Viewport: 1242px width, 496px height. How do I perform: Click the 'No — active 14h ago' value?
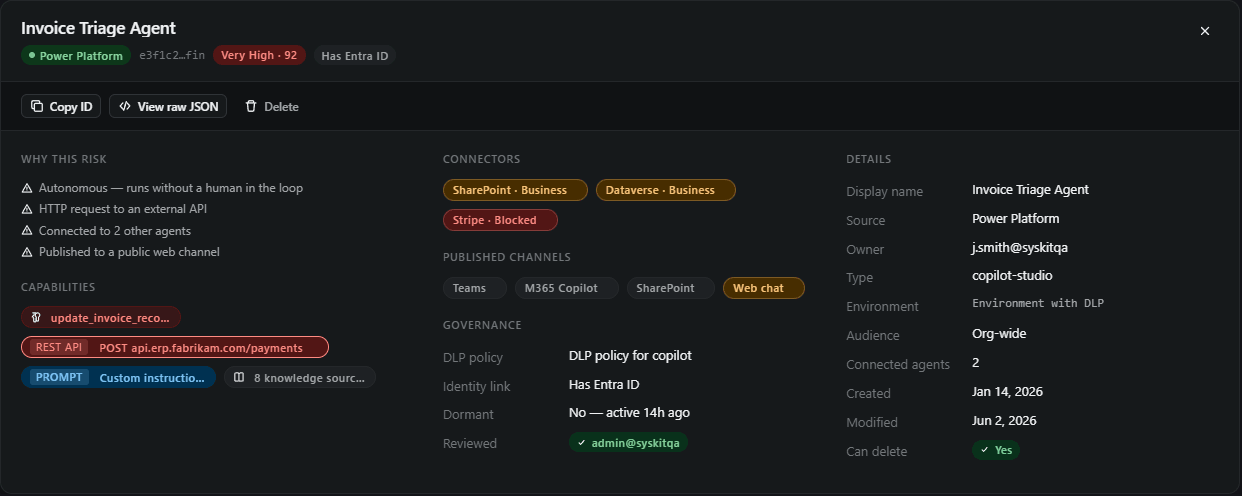pos(629,413)
